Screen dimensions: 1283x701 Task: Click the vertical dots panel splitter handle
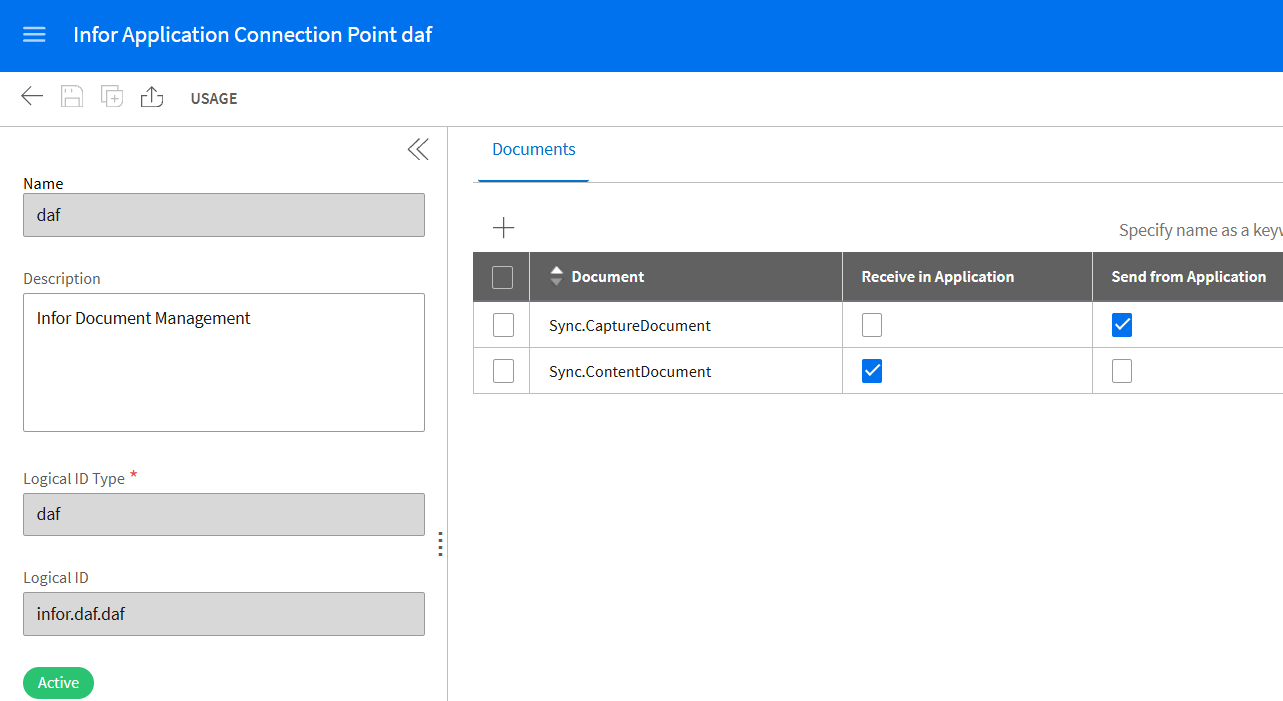pyautogui.click(x=440, y=544)
